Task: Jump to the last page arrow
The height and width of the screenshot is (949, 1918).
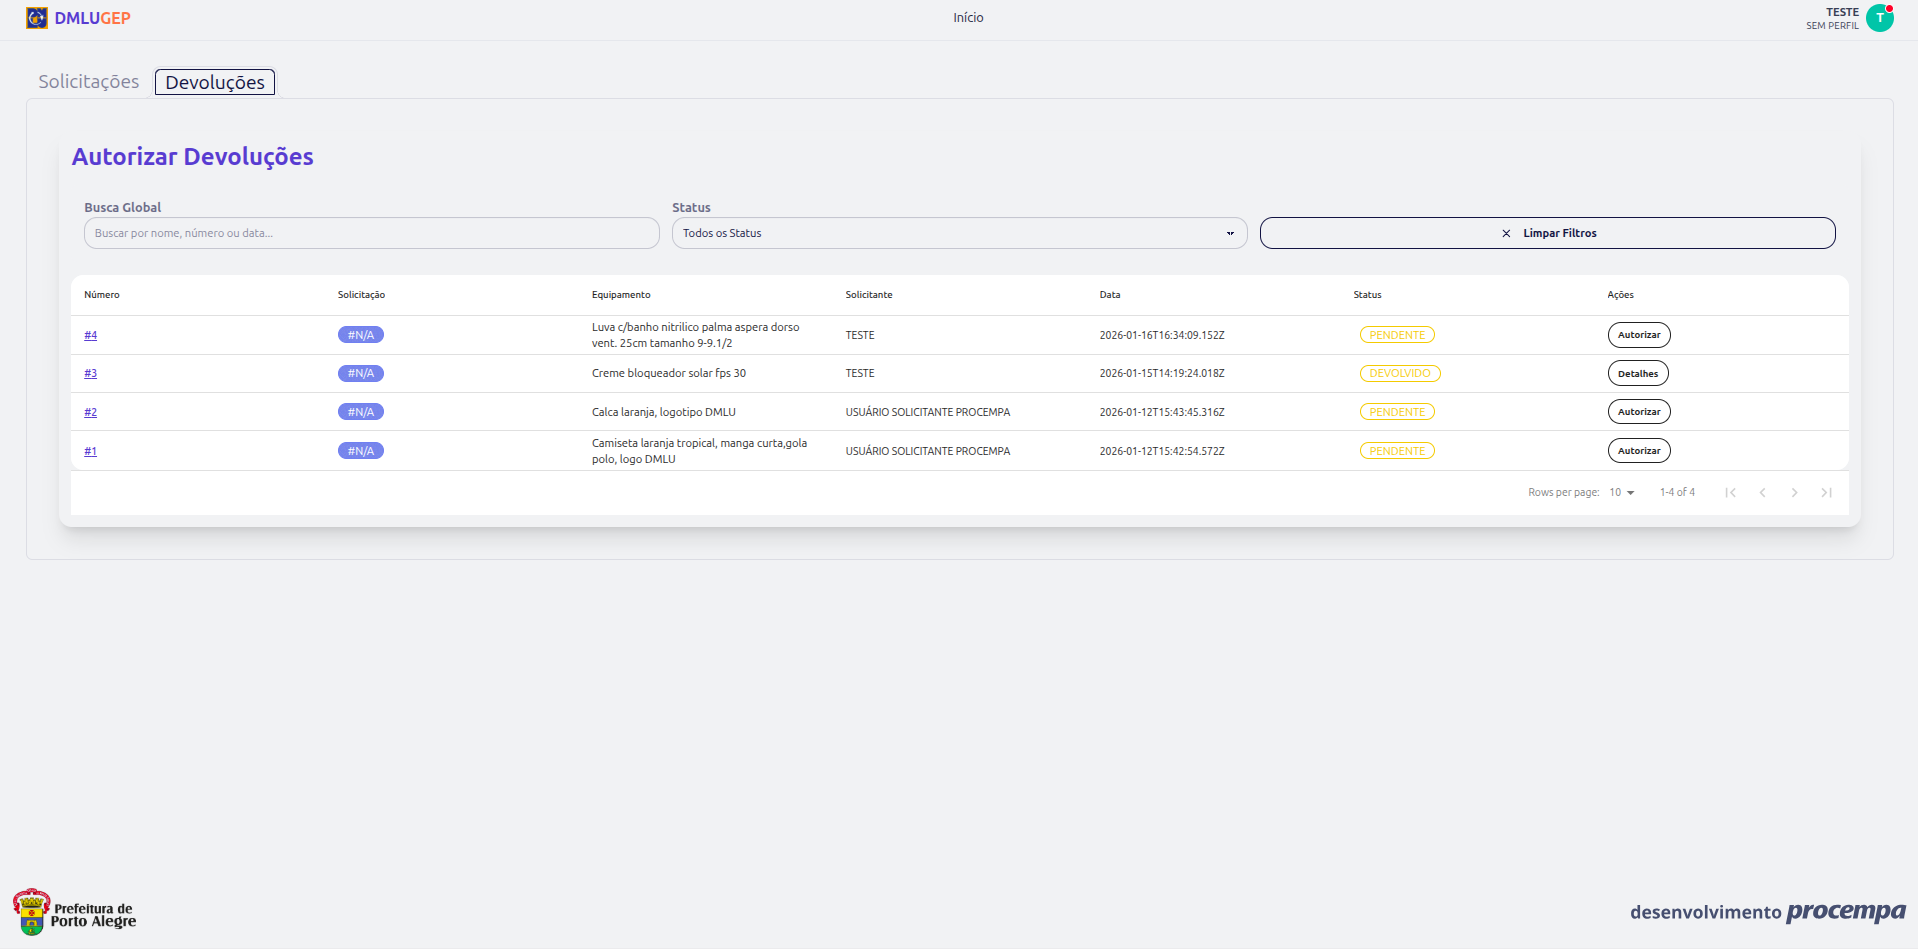Action: (1826, 492)
